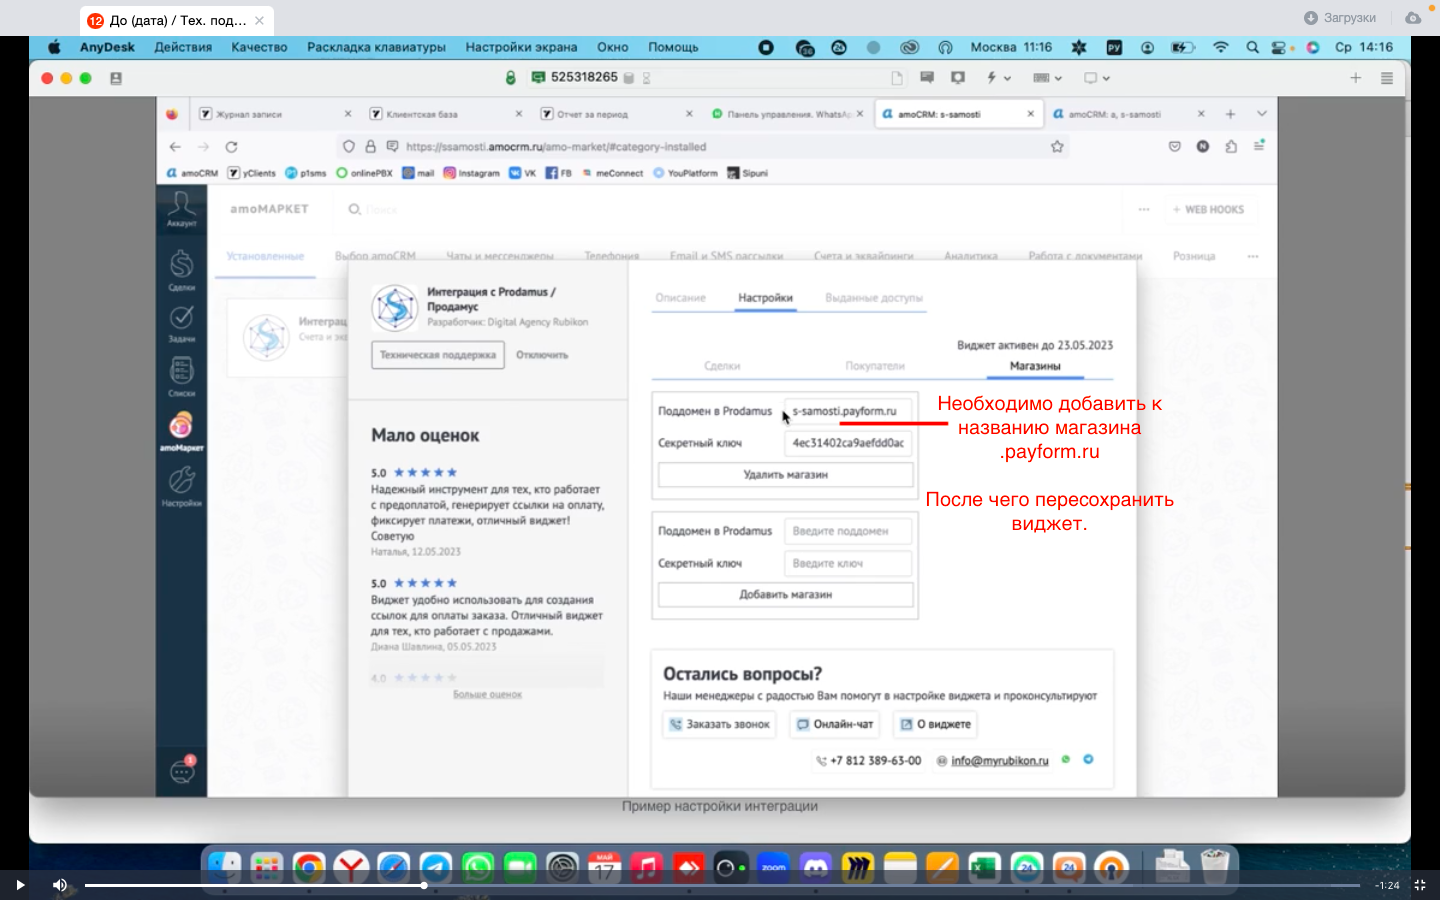1440x900 pixels.
Task: Click the Wi-Fi icon in the menu bar
Action: (x=1220, y=47)
